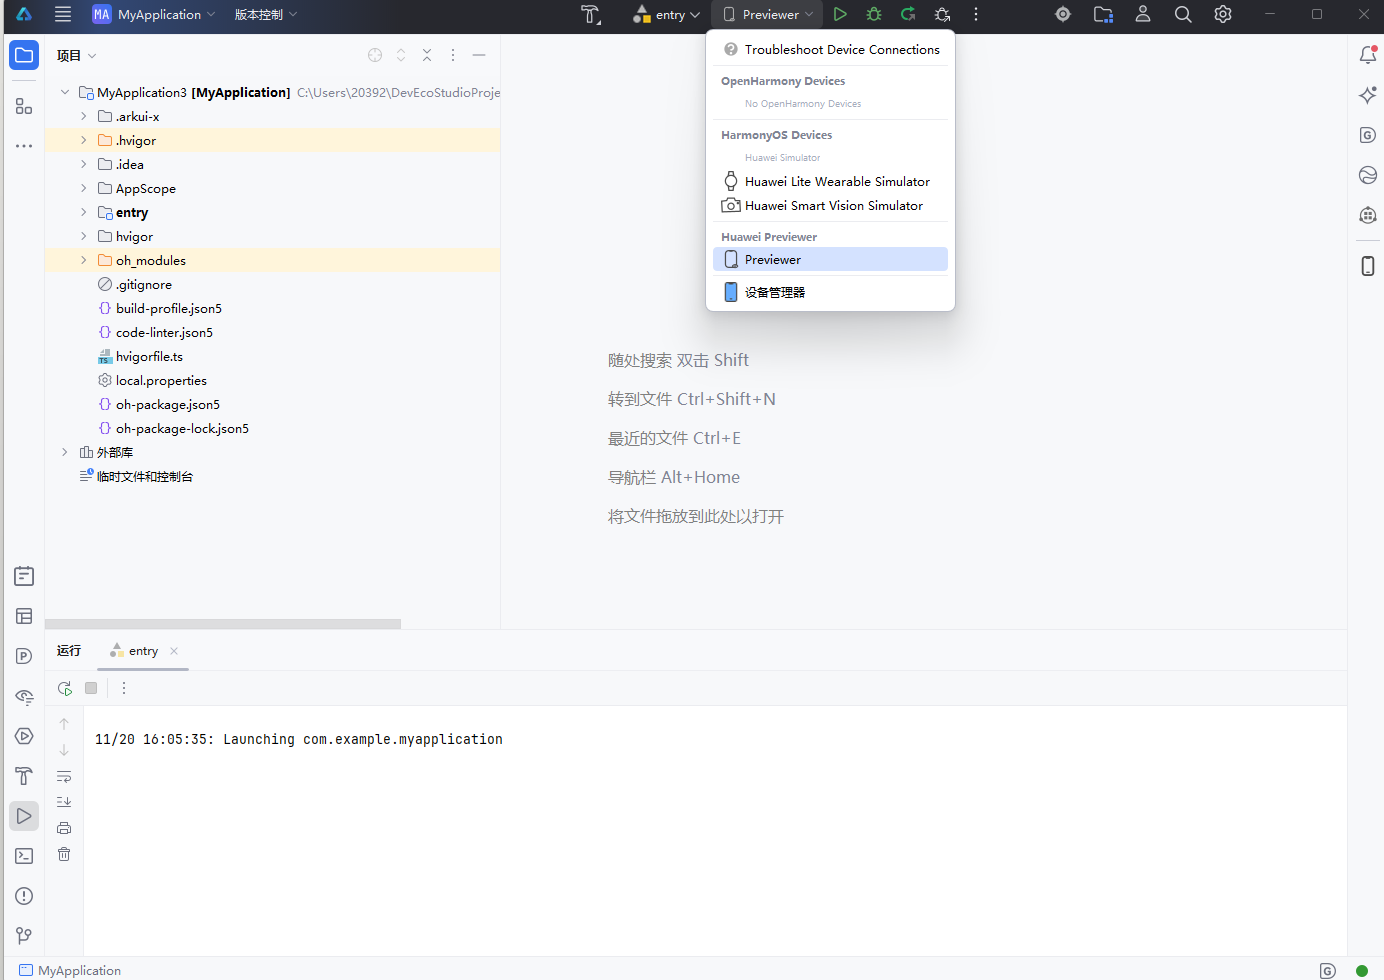Click the green rerun arrow in the top toolbar
This screenshot has height=980, width=1384.
click(908, 14)
